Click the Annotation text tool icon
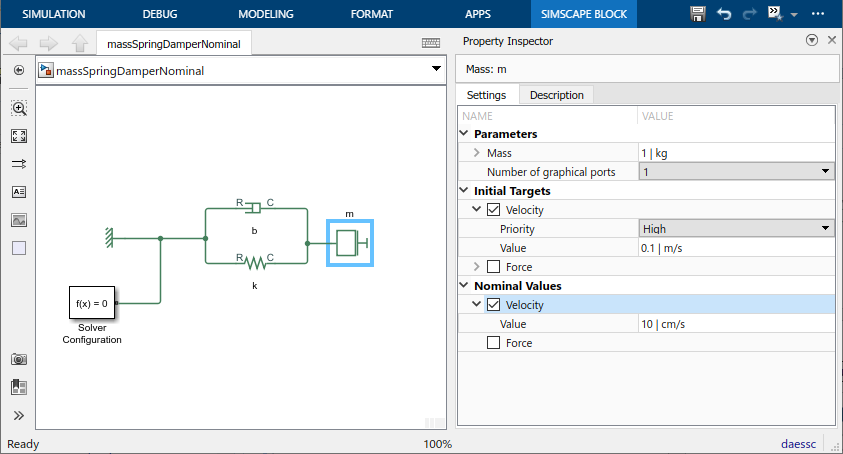The height and width of the screenshot is (454, 843). point(19,192)
